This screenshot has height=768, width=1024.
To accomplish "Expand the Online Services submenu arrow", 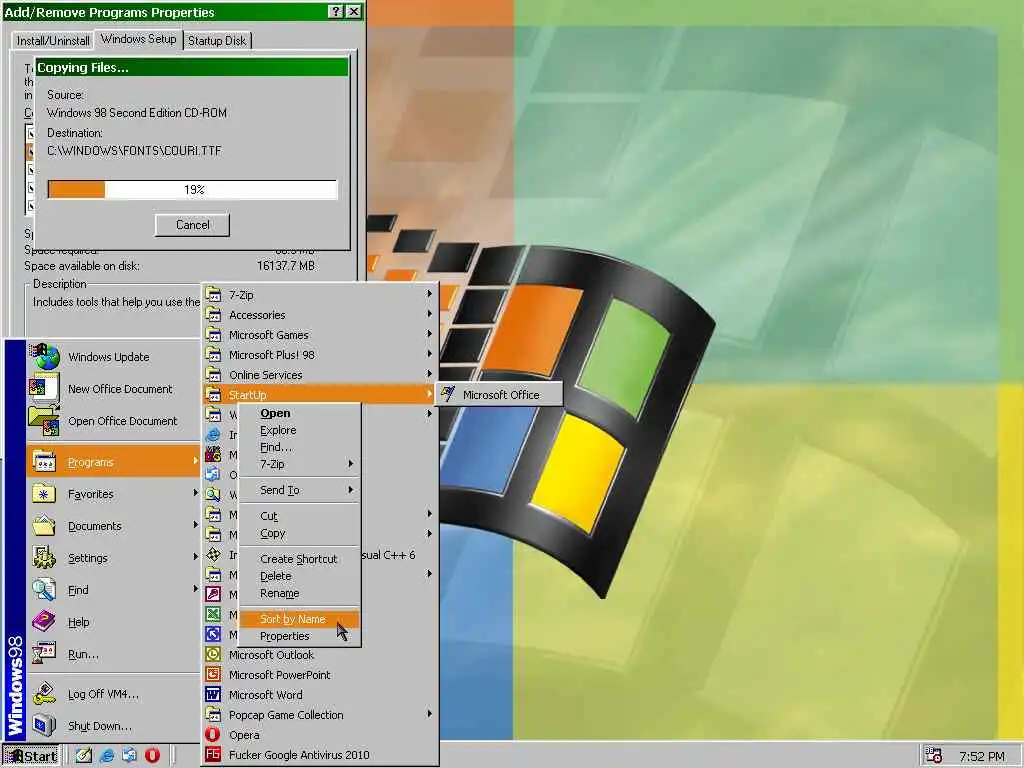I will (430, 374).
